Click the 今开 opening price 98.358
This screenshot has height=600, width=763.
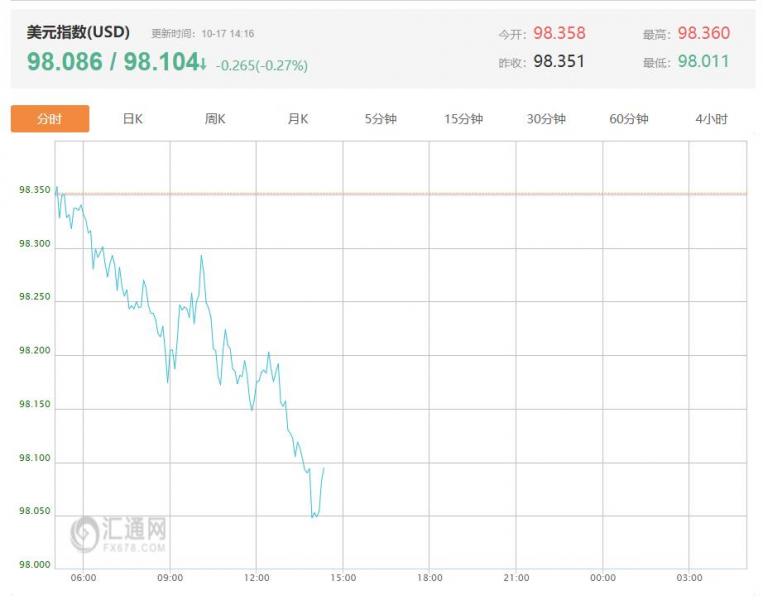point(559,33)
